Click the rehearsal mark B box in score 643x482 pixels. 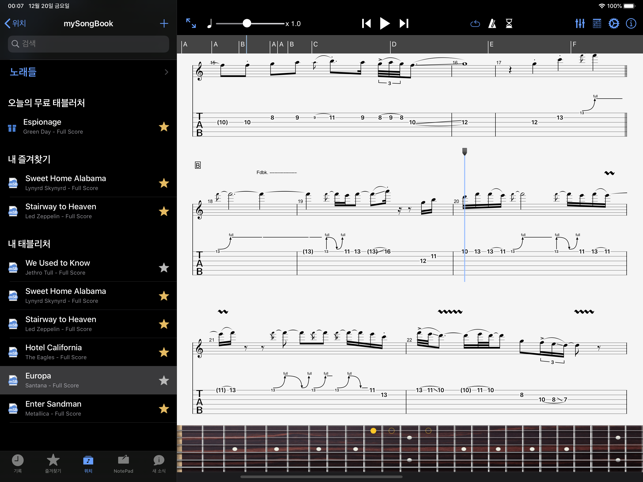(198, 165)
